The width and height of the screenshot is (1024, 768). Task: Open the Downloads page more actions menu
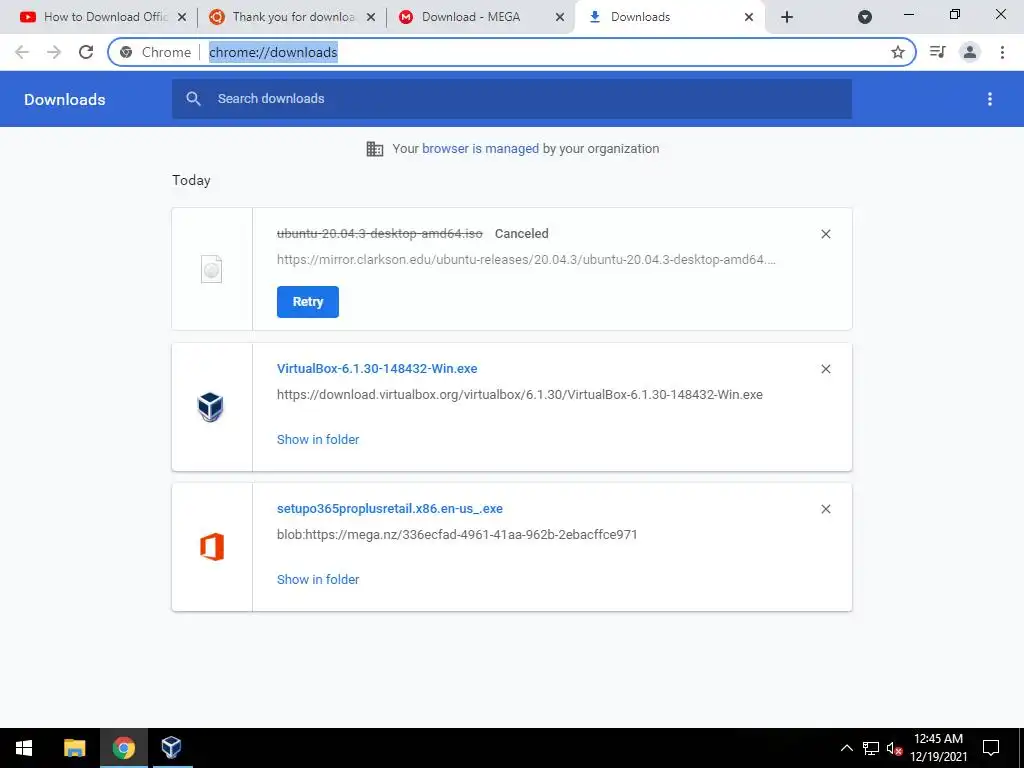pyautogui.click(x=990, y=99)
